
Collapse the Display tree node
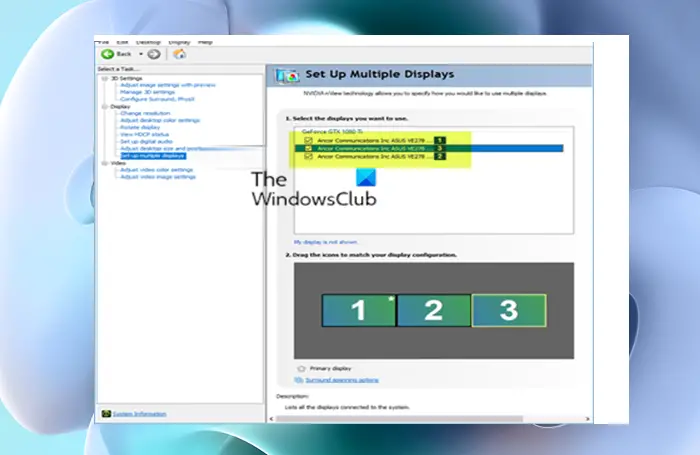105,107
